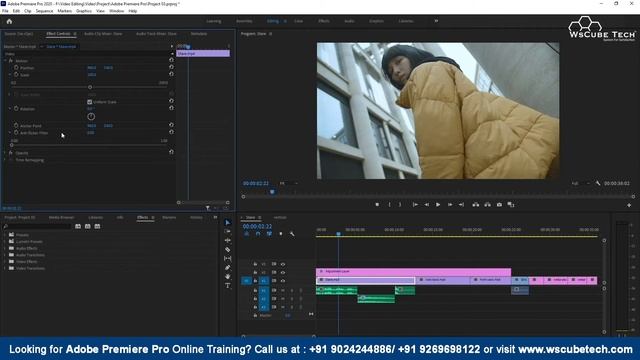
Task: Adjust the Scale slider handle
Action: 90,87
